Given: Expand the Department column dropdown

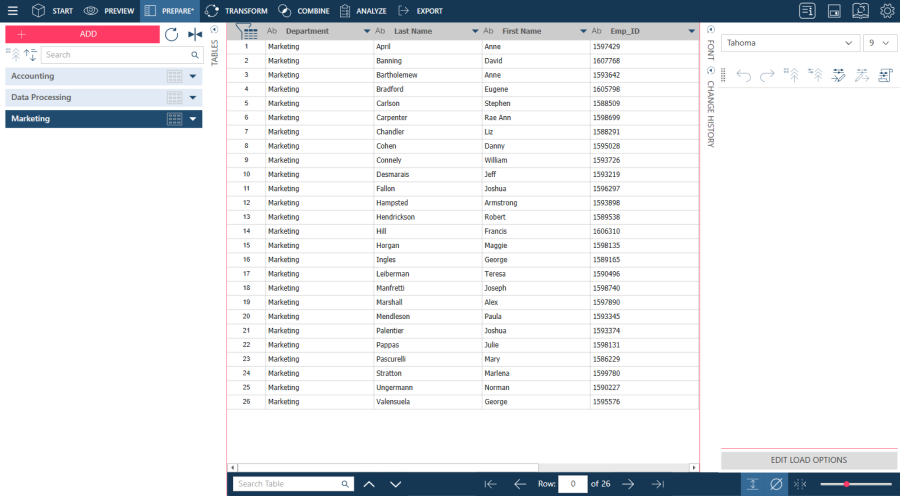Looking at the screenshot, I should [367, 32].
